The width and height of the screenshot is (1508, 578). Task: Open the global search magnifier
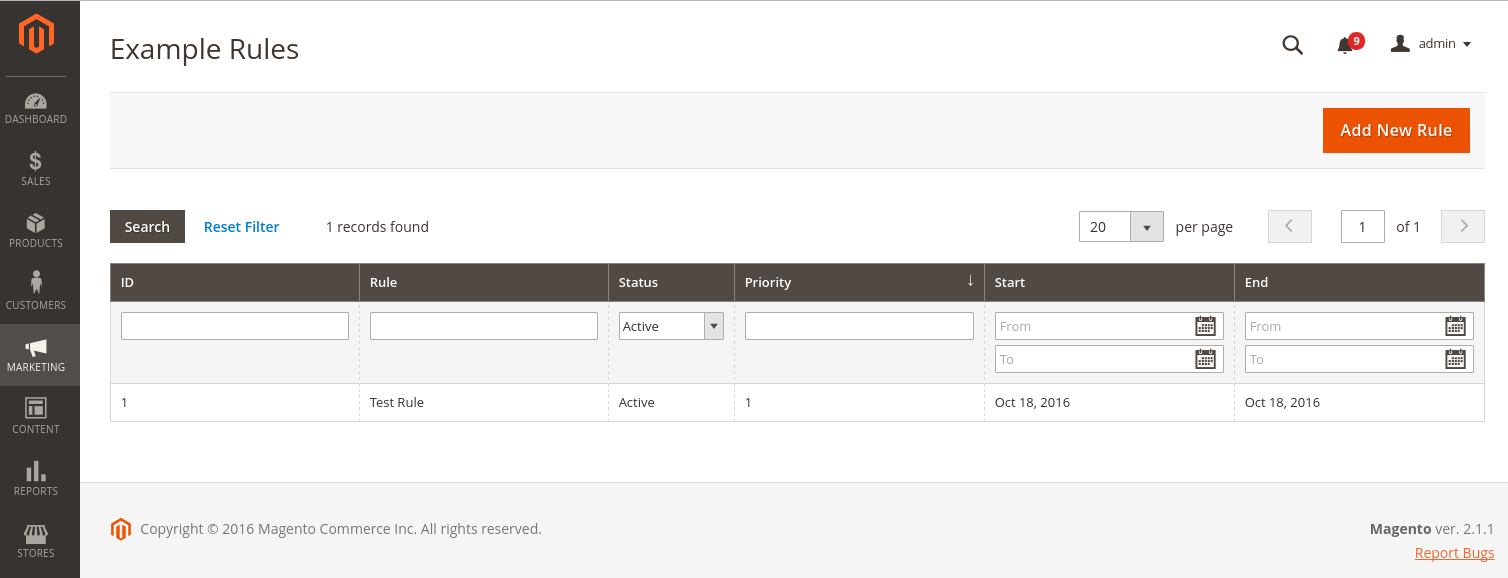(1292, 45)
